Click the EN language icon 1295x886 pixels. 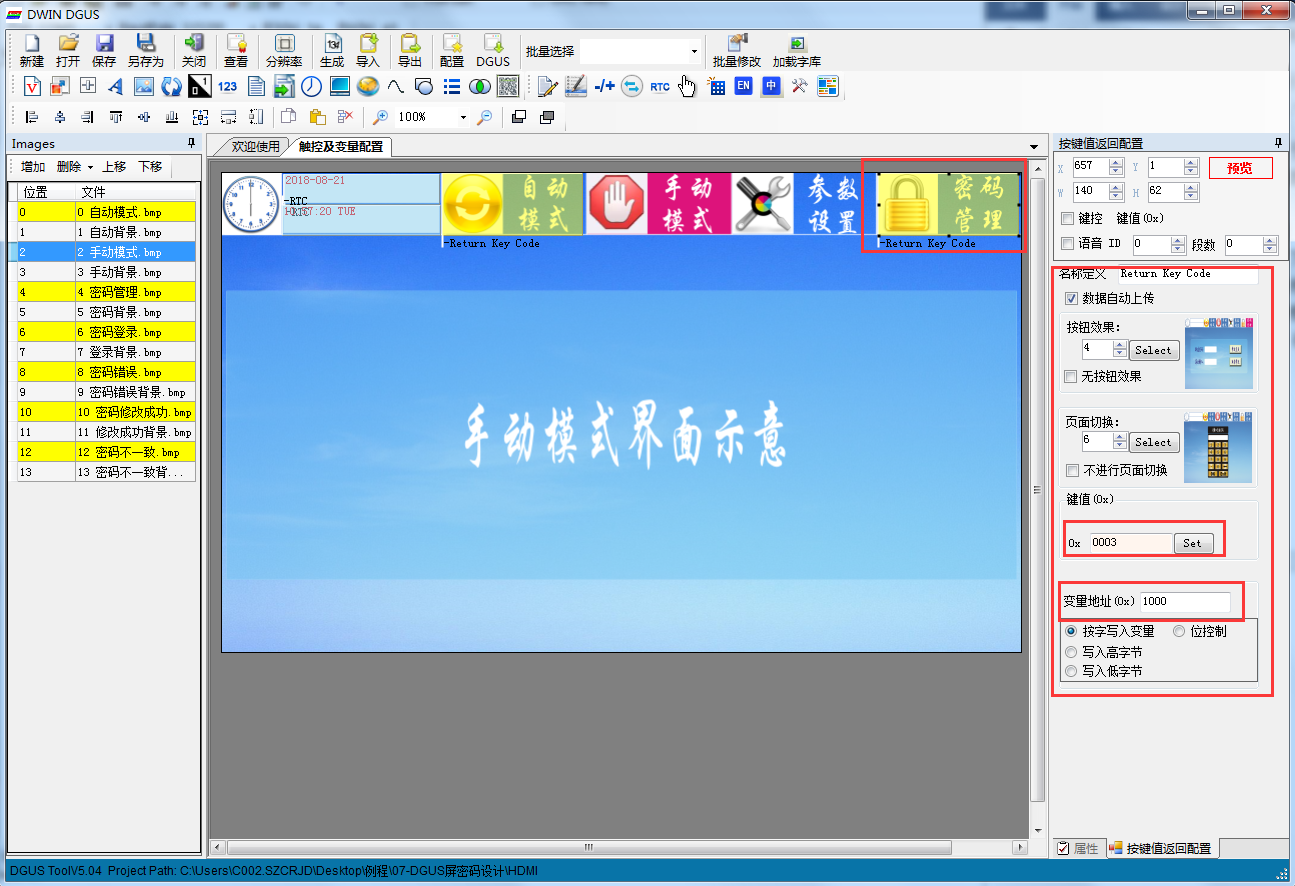(x=743, y=86)
